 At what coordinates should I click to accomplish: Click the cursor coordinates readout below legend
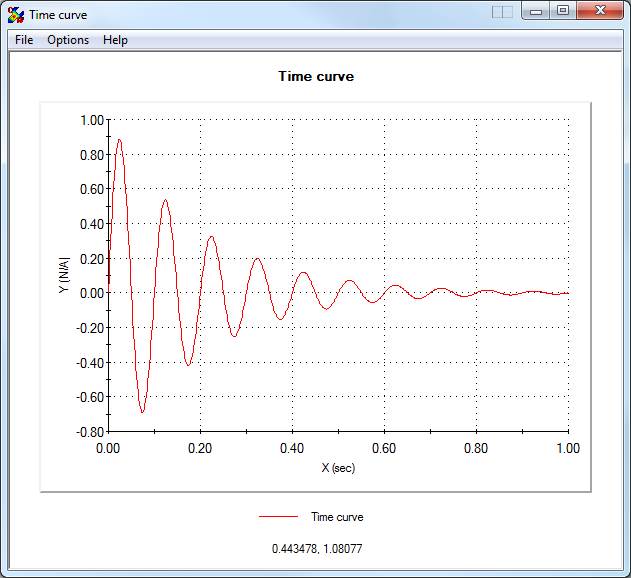pos(317,548)
